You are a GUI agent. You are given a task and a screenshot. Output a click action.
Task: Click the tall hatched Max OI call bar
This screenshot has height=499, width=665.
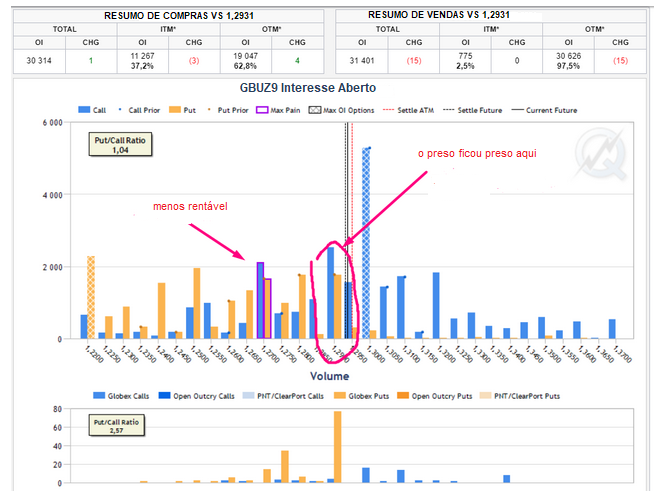[x=366, y=242]
